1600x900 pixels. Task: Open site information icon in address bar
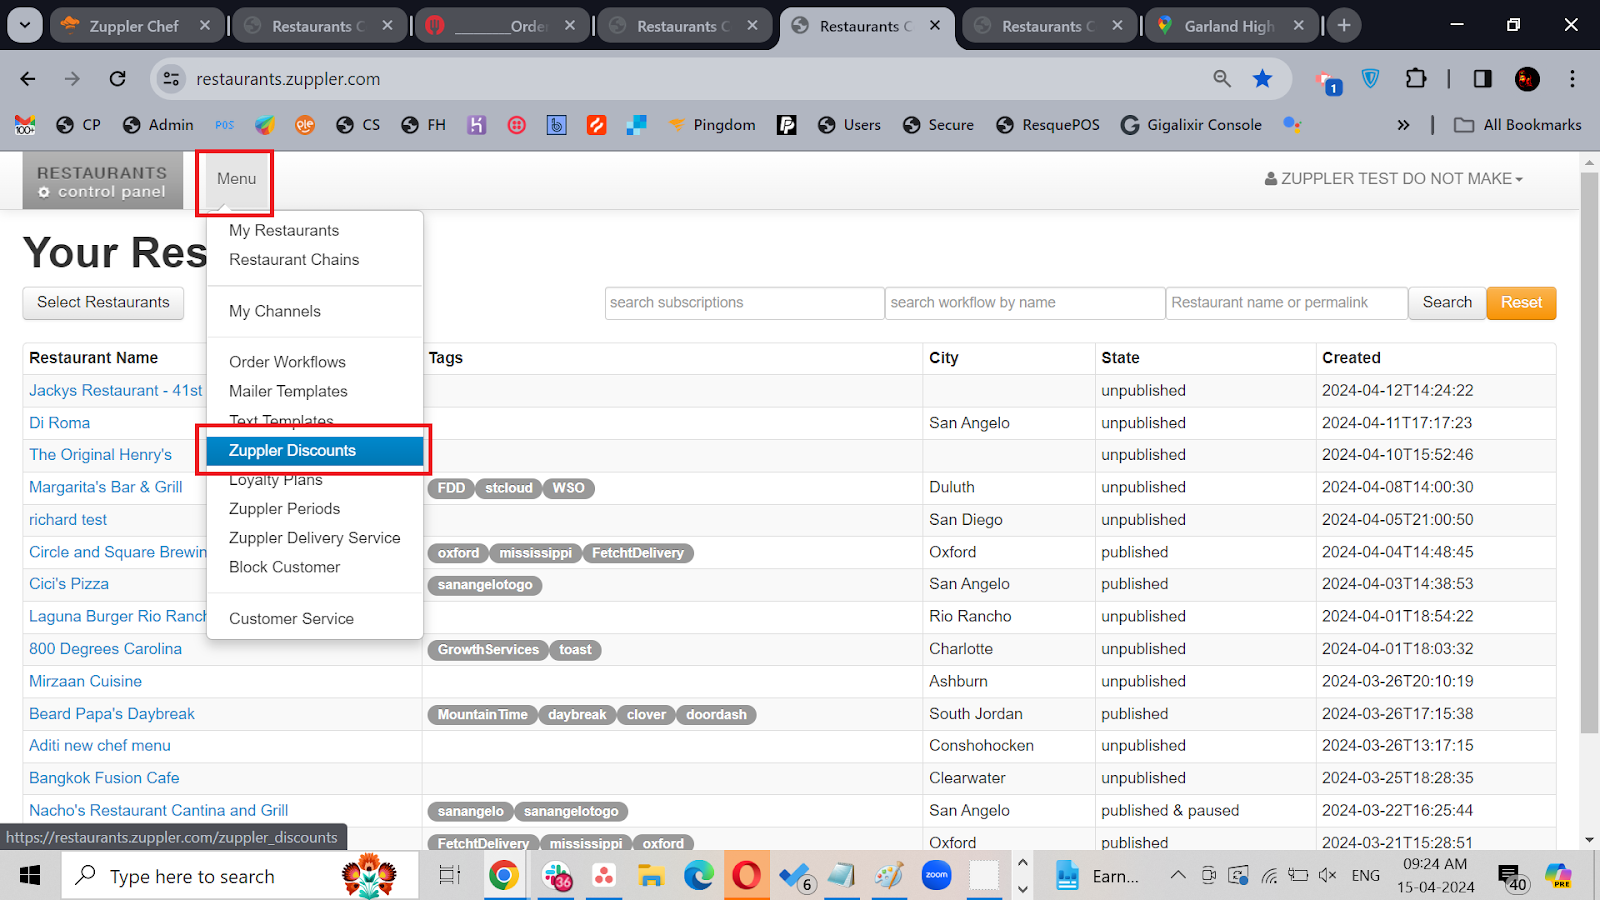pos(171,79)
